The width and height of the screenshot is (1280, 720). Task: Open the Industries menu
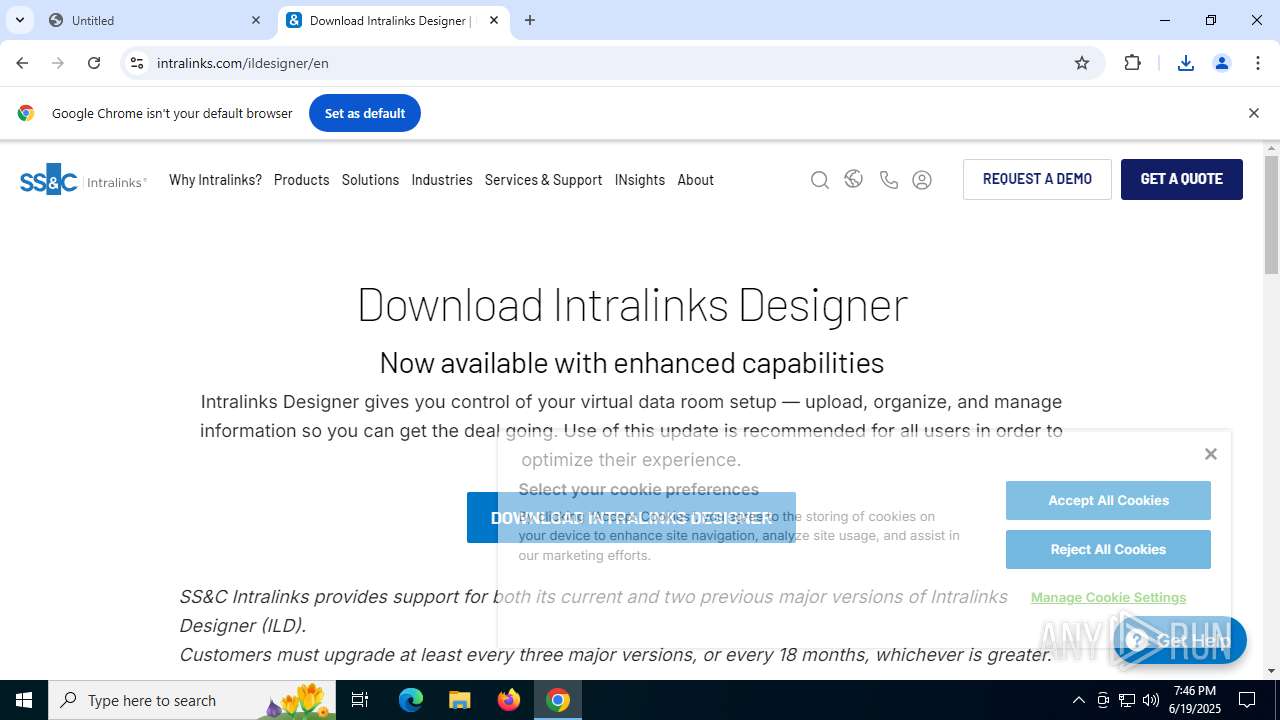click(442, 180)
